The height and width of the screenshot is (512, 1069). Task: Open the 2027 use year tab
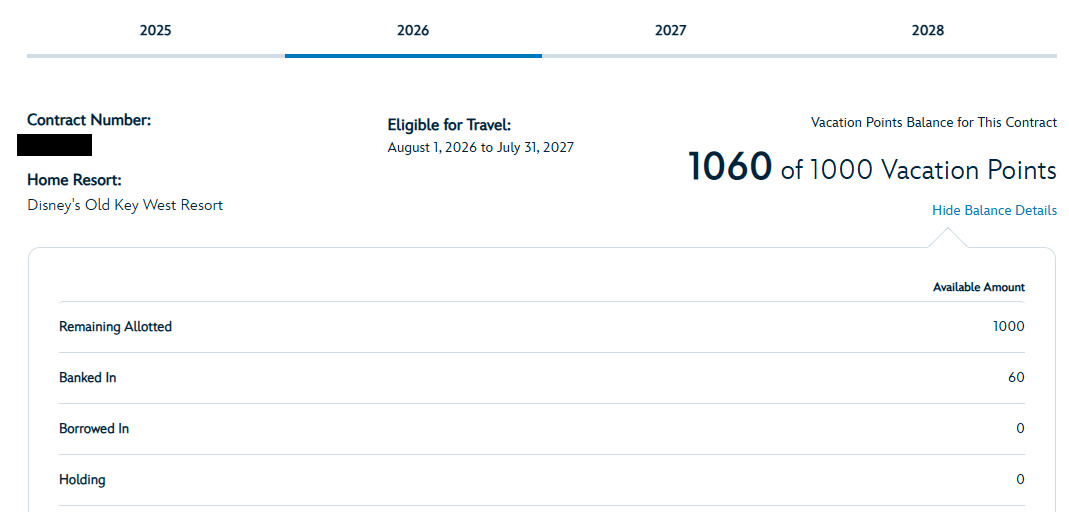coord(670,30)
